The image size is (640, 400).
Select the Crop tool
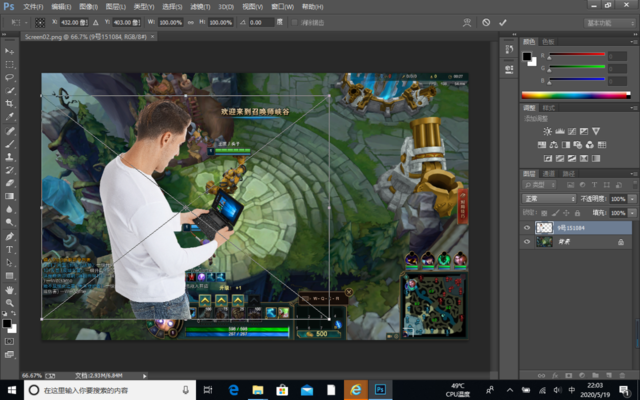pyautogui.click(x=9, y=103)
